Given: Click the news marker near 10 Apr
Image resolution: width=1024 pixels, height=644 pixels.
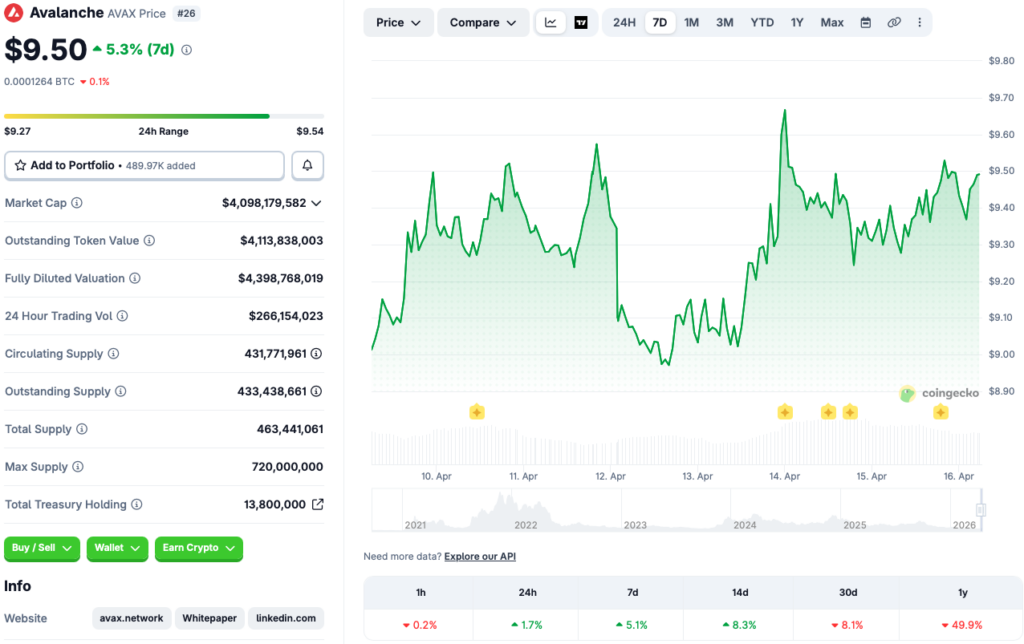Looking at the screenshot, I should (477, 412).
